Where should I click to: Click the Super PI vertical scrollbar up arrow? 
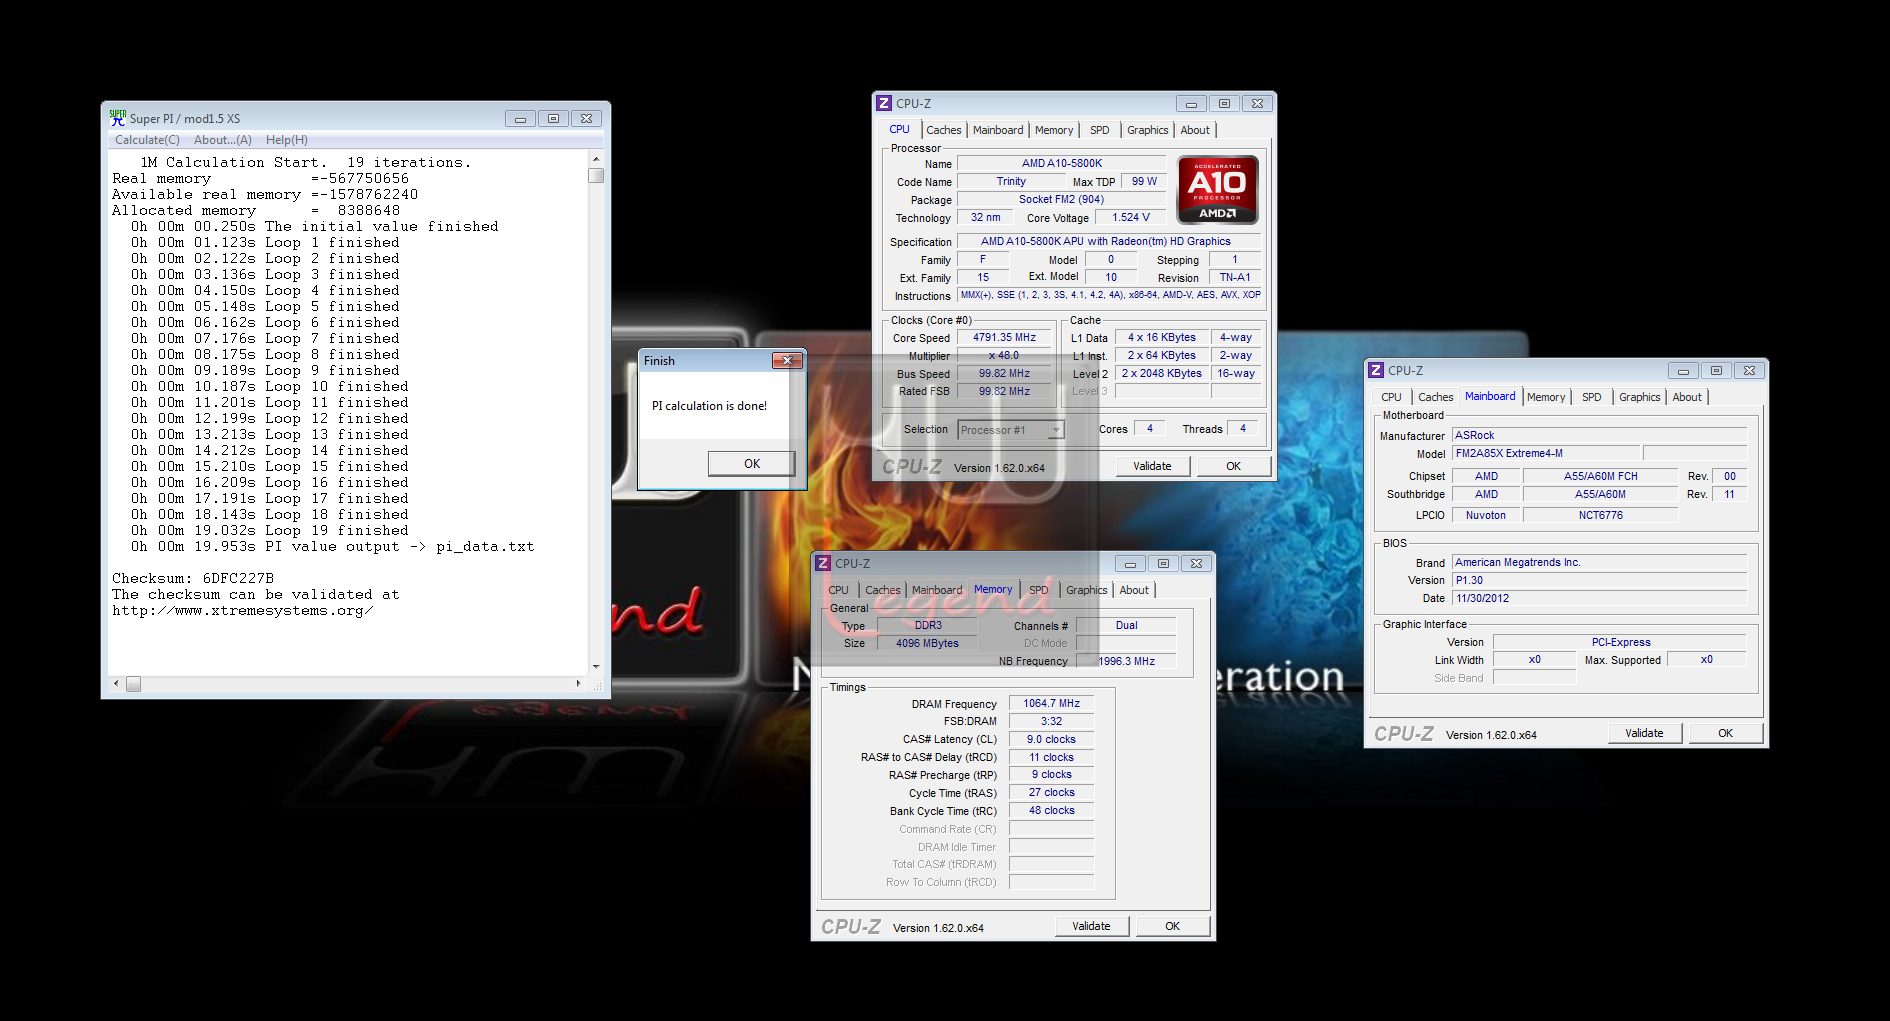coord(596,159)
